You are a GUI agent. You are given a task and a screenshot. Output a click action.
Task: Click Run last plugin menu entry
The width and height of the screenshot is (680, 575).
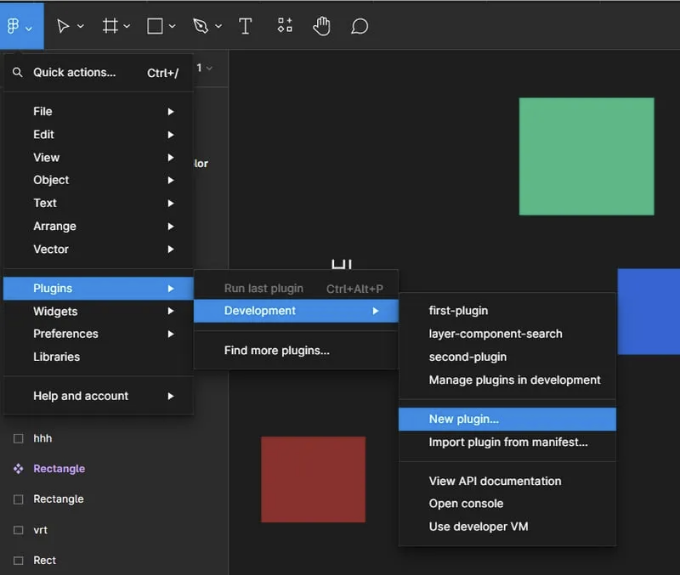pos(296,288)
